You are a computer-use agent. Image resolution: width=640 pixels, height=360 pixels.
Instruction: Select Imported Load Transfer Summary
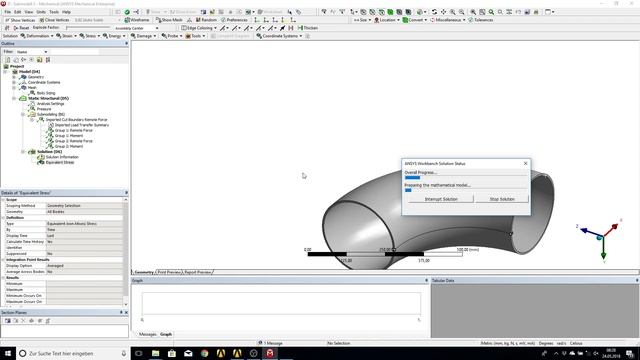(82, 125)
